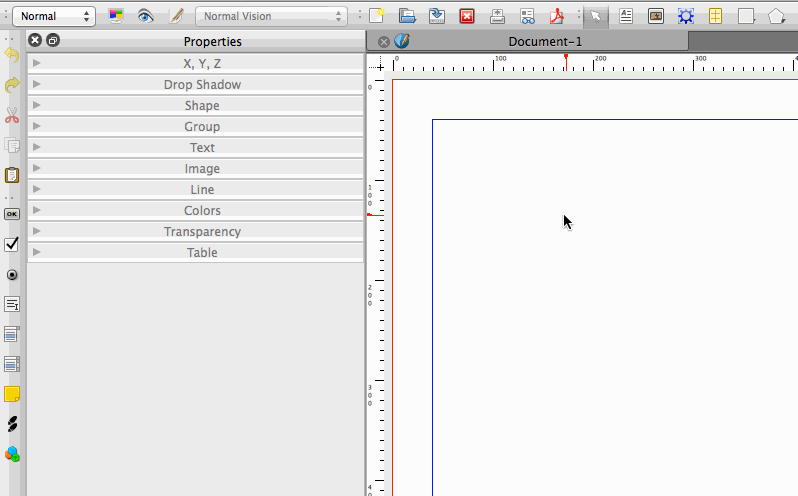Screen dimensions: 798x496
Task: Select the Insert Table tool
Action: (x=716, y=16)
